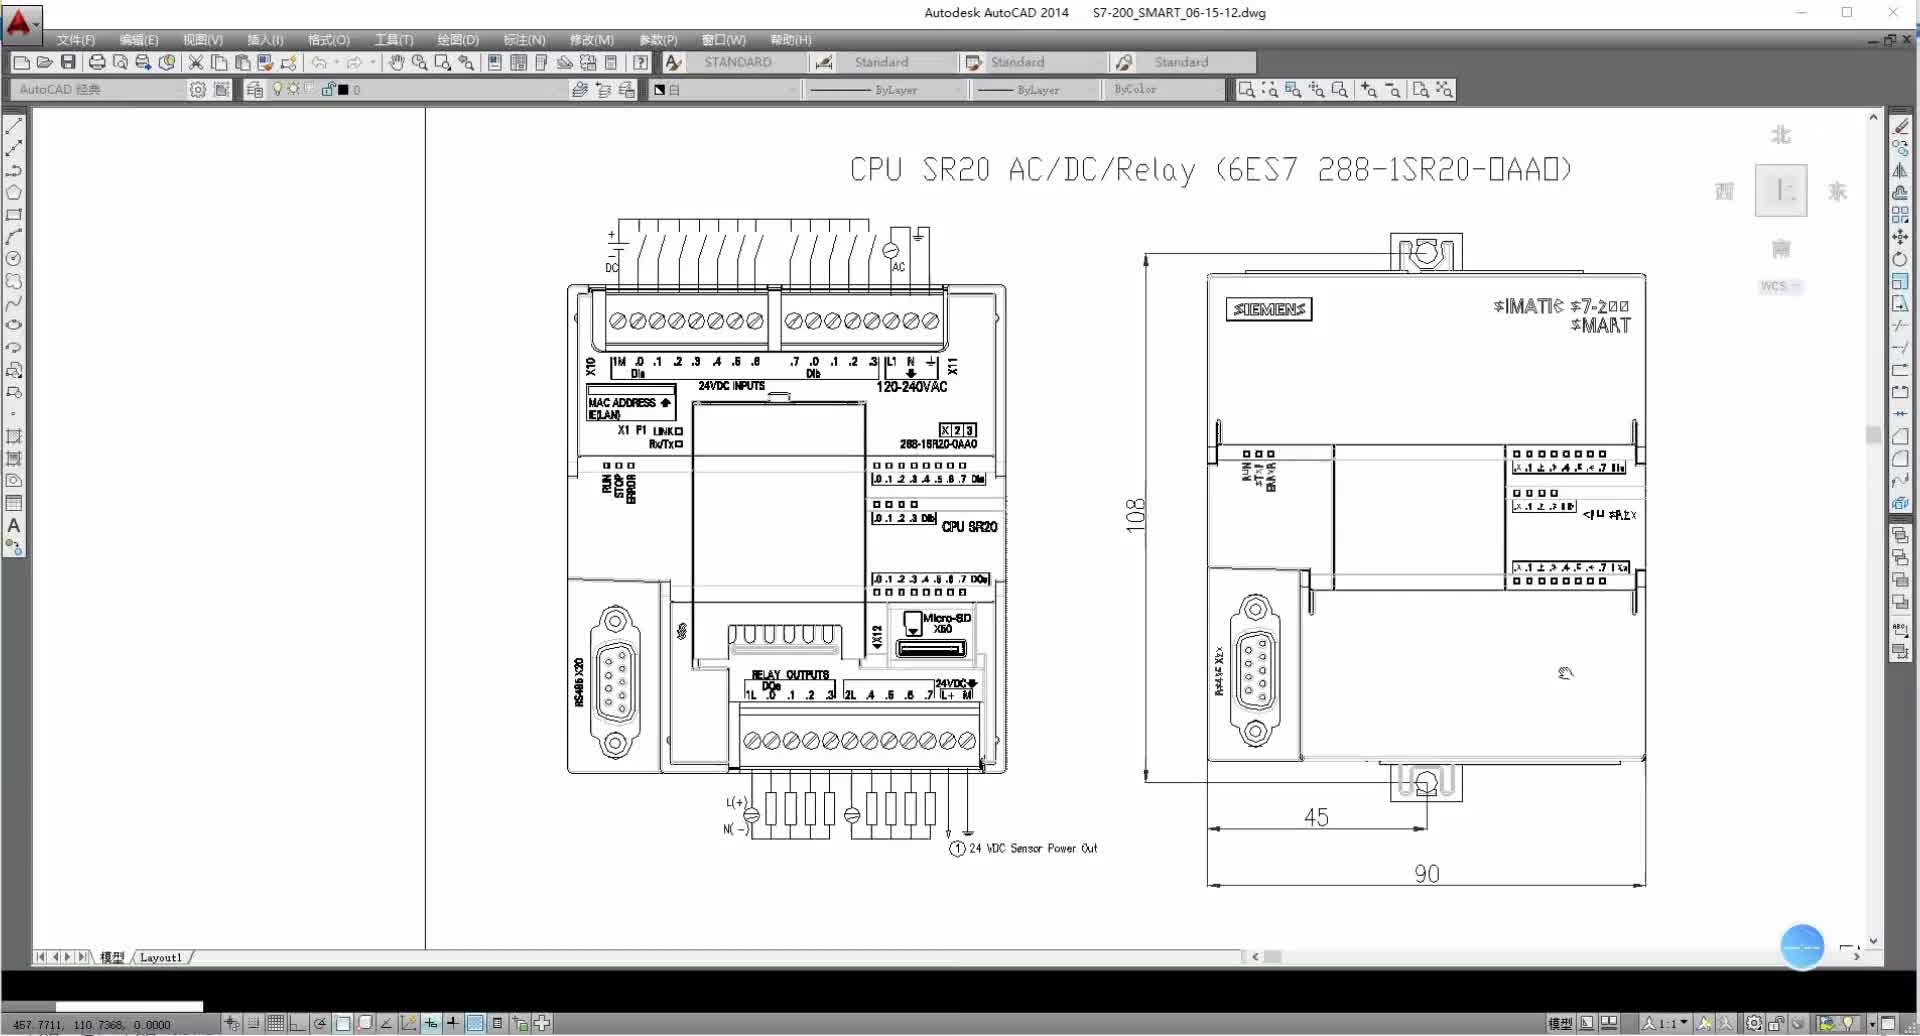Toggle the layer lock padlock icon

pos(327,89)
